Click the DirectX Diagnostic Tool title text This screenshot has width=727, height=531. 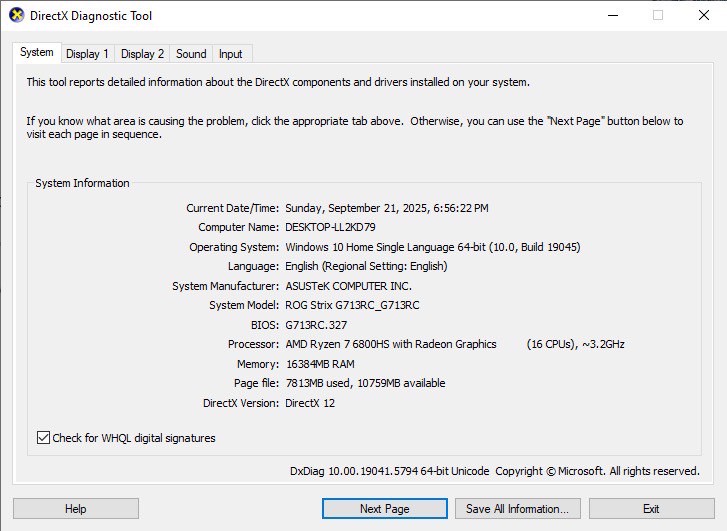(x=93, y=16)
